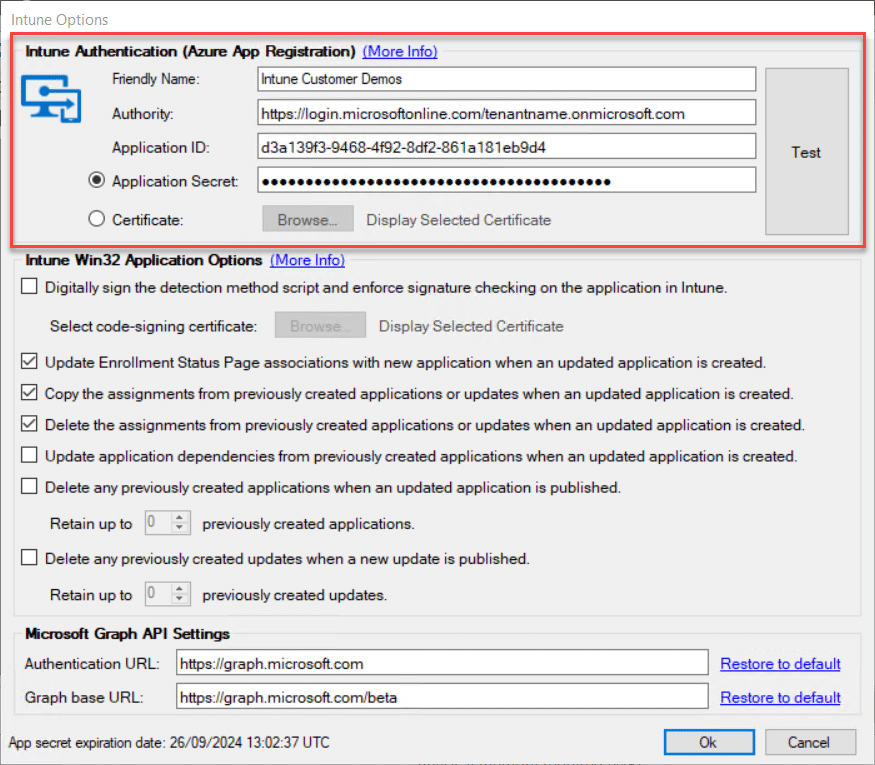Enable Update application dependencies checkbox
This screenshot has height=765, width=875.
click(x=29, y=456)
